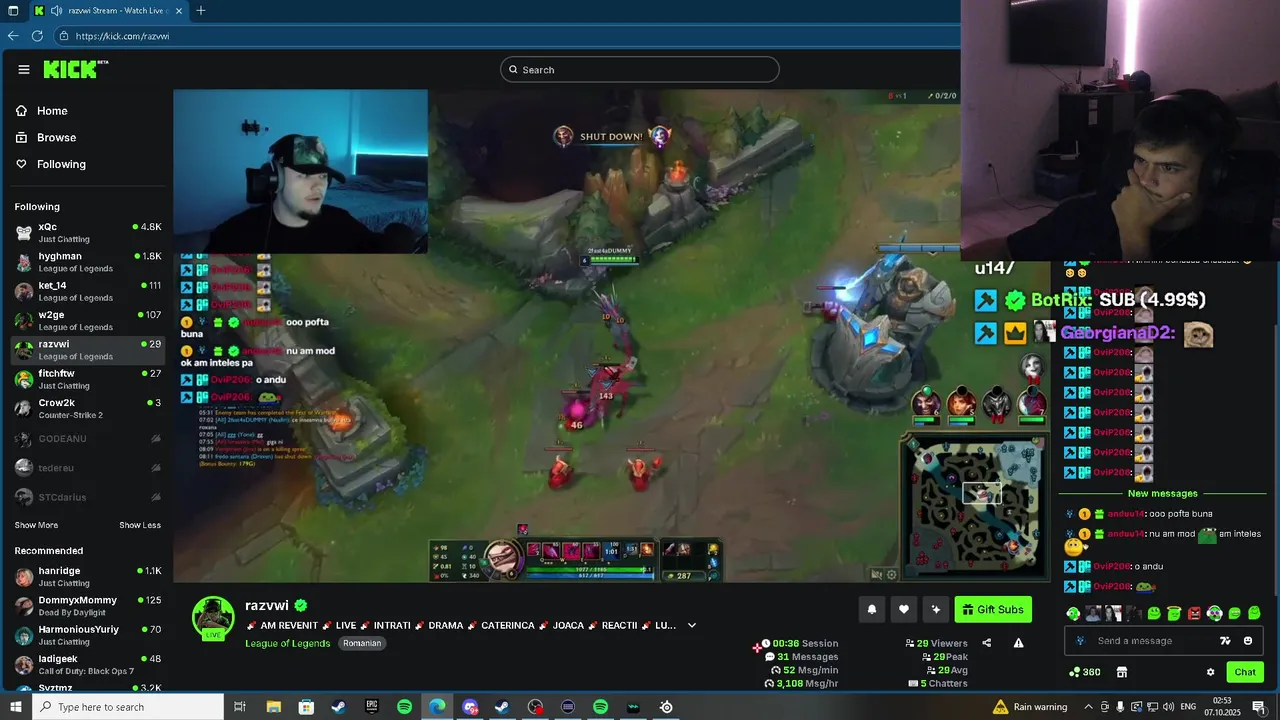The width and height of the screenshot is (1280, 720).
Task: Open recommended HarmoniousYuriy channel
Action: 88,635
